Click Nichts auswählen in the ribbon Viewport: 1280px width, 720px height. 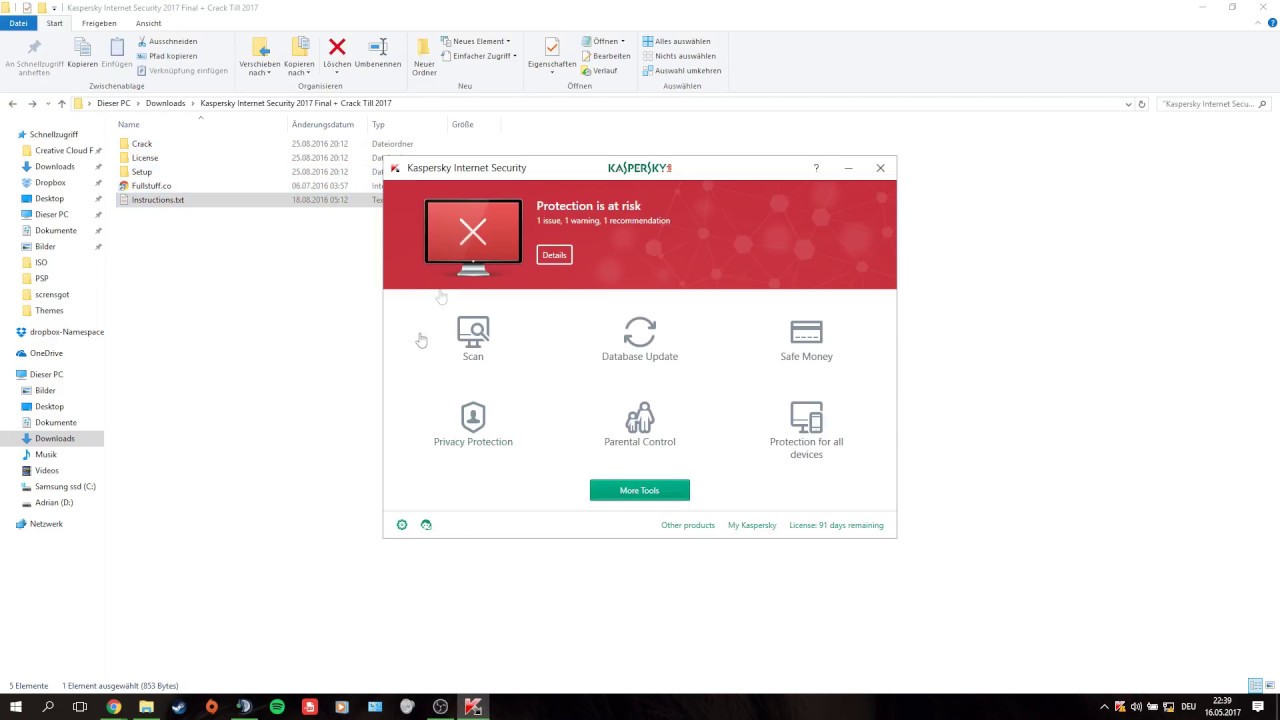point(680,56)
